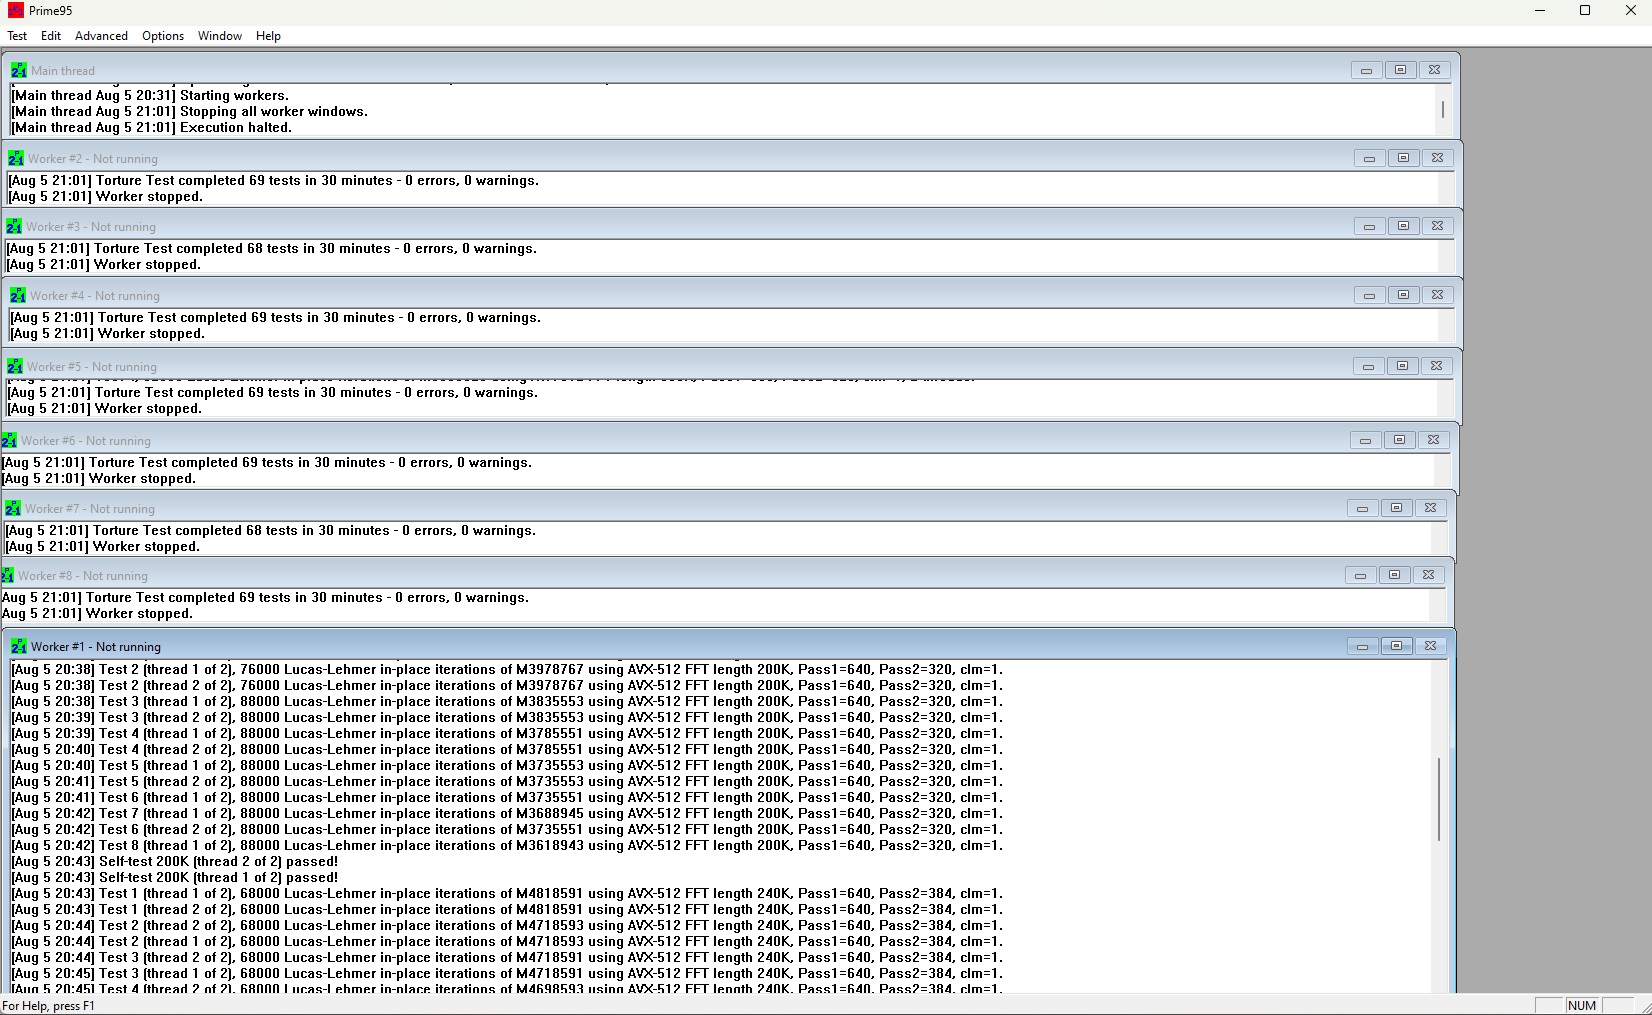
Task: Maximize the Worker #6 window
Action: (x=1399, y=440)
